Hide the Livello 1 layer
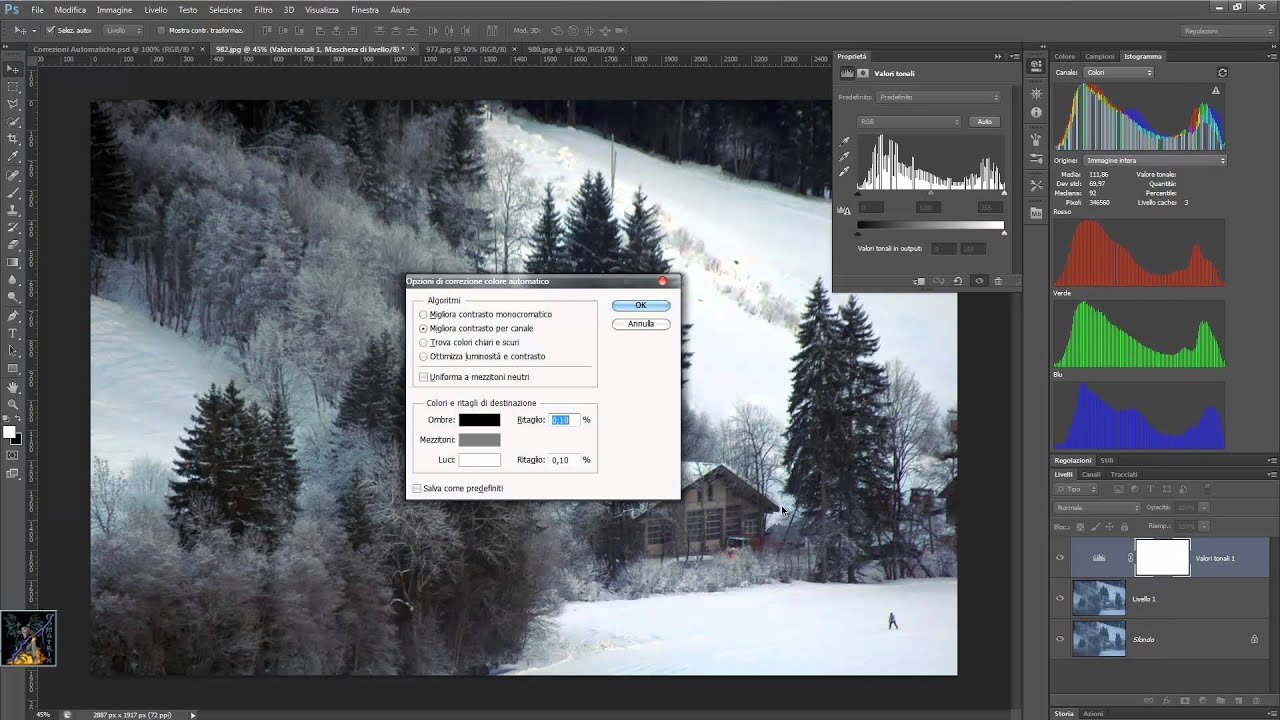This screenshot has width=1280, height=720. [x=1060, y=598]
